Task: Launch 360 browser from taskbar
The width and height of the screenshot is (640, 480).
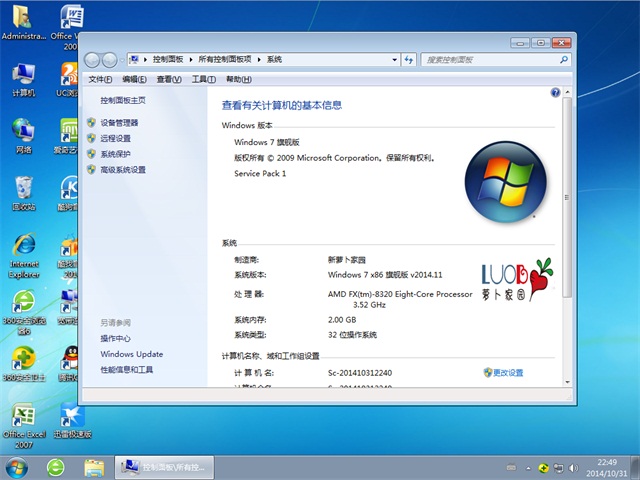Action: tap(56, 467)
